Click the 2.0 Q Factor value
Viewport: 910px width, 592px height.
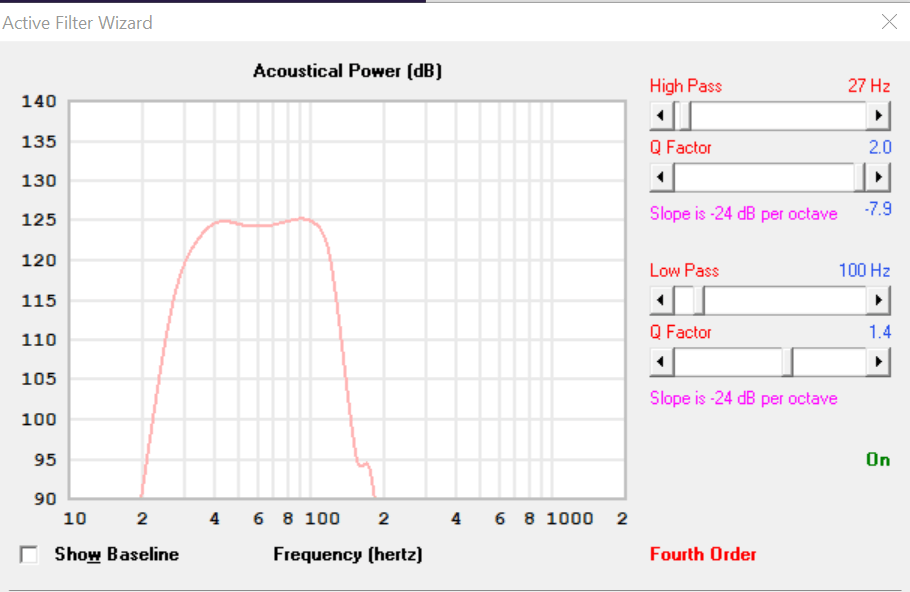click(880, 147)
